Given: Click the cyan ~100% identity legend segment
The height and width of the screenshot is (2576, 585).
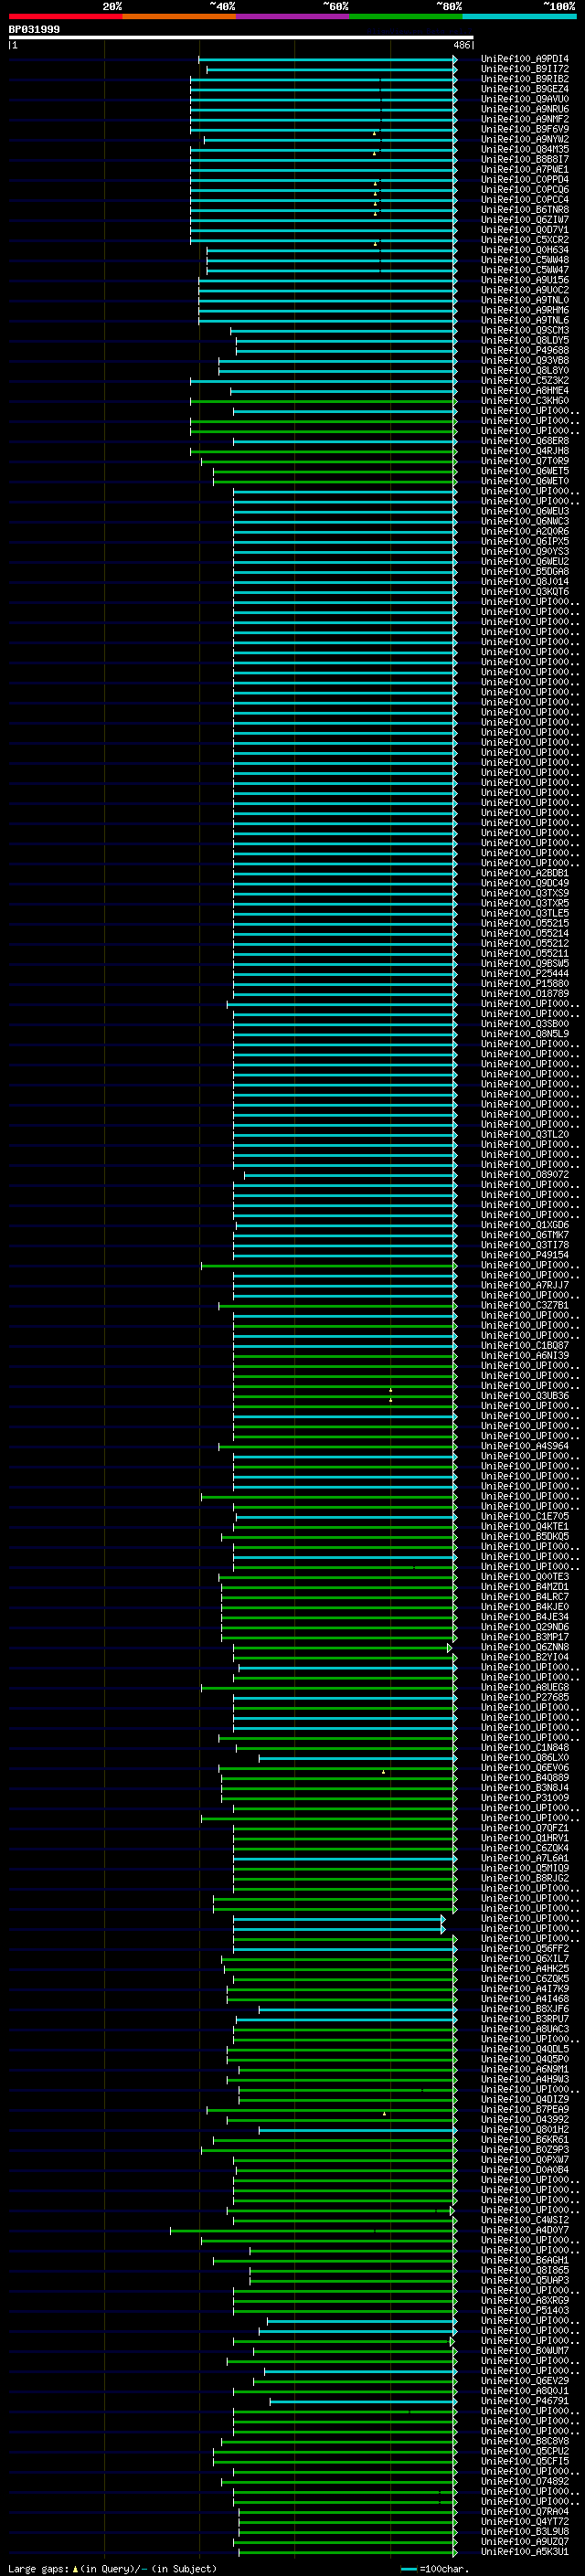Looking at the screenshot, I should 520,16.
